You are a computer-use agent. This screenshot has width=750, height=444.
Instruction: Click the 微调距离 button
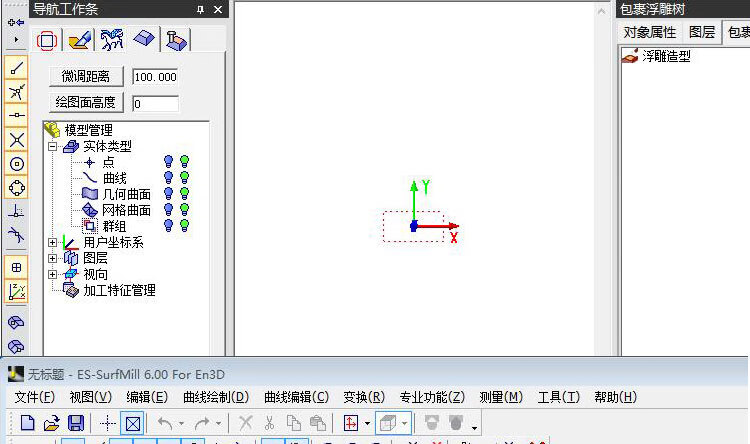(86, 77)
